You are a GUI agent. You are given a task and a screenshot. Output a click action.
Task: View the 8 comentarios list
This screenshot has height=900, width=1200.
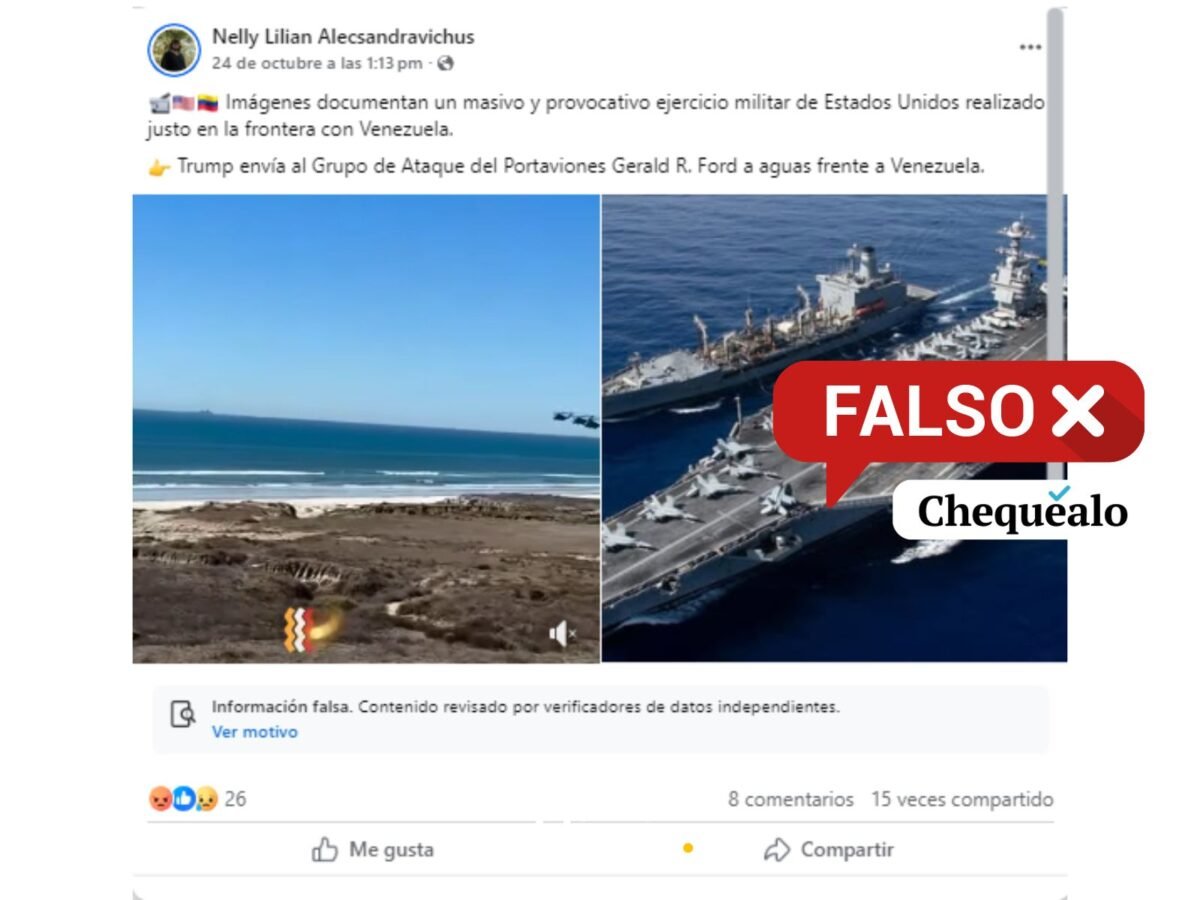[790, 799]
